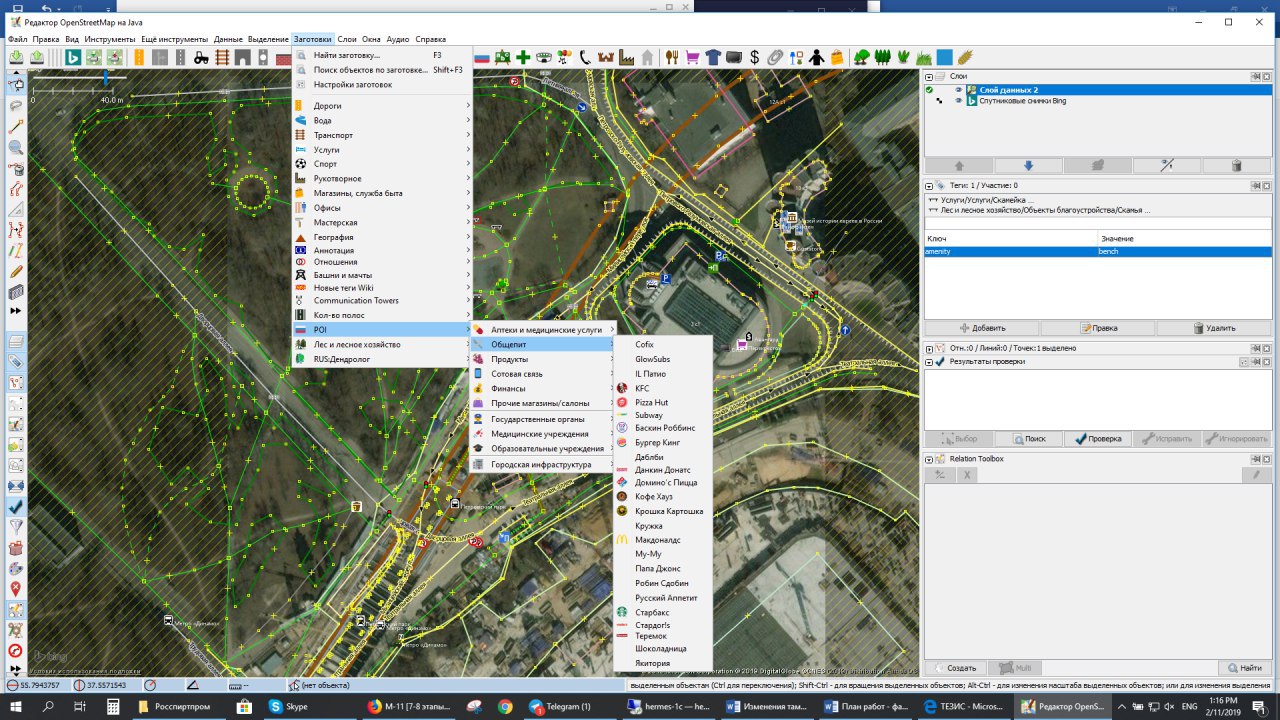Screen dimensions: 1280x720
Task: Click the blue map zoom slider handle
Action: [x=106, y=77]
